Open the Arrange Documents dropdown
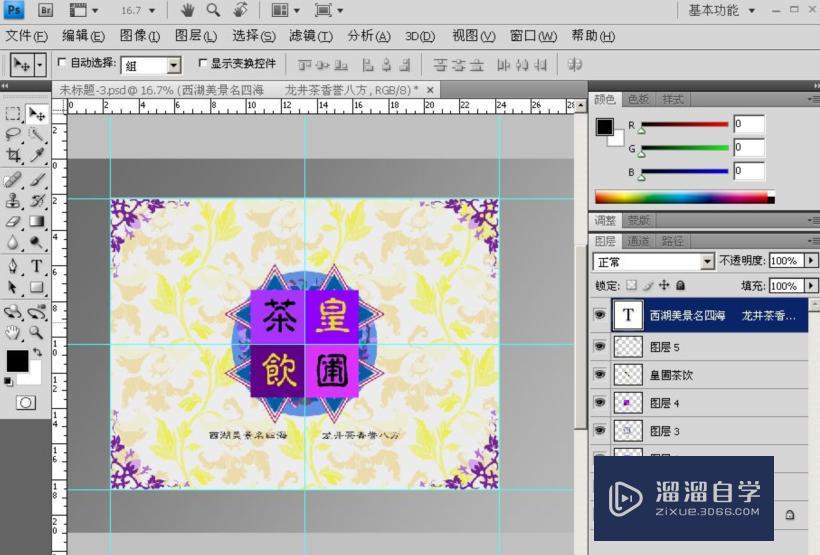820x555 pixels. tap(286, 10)
